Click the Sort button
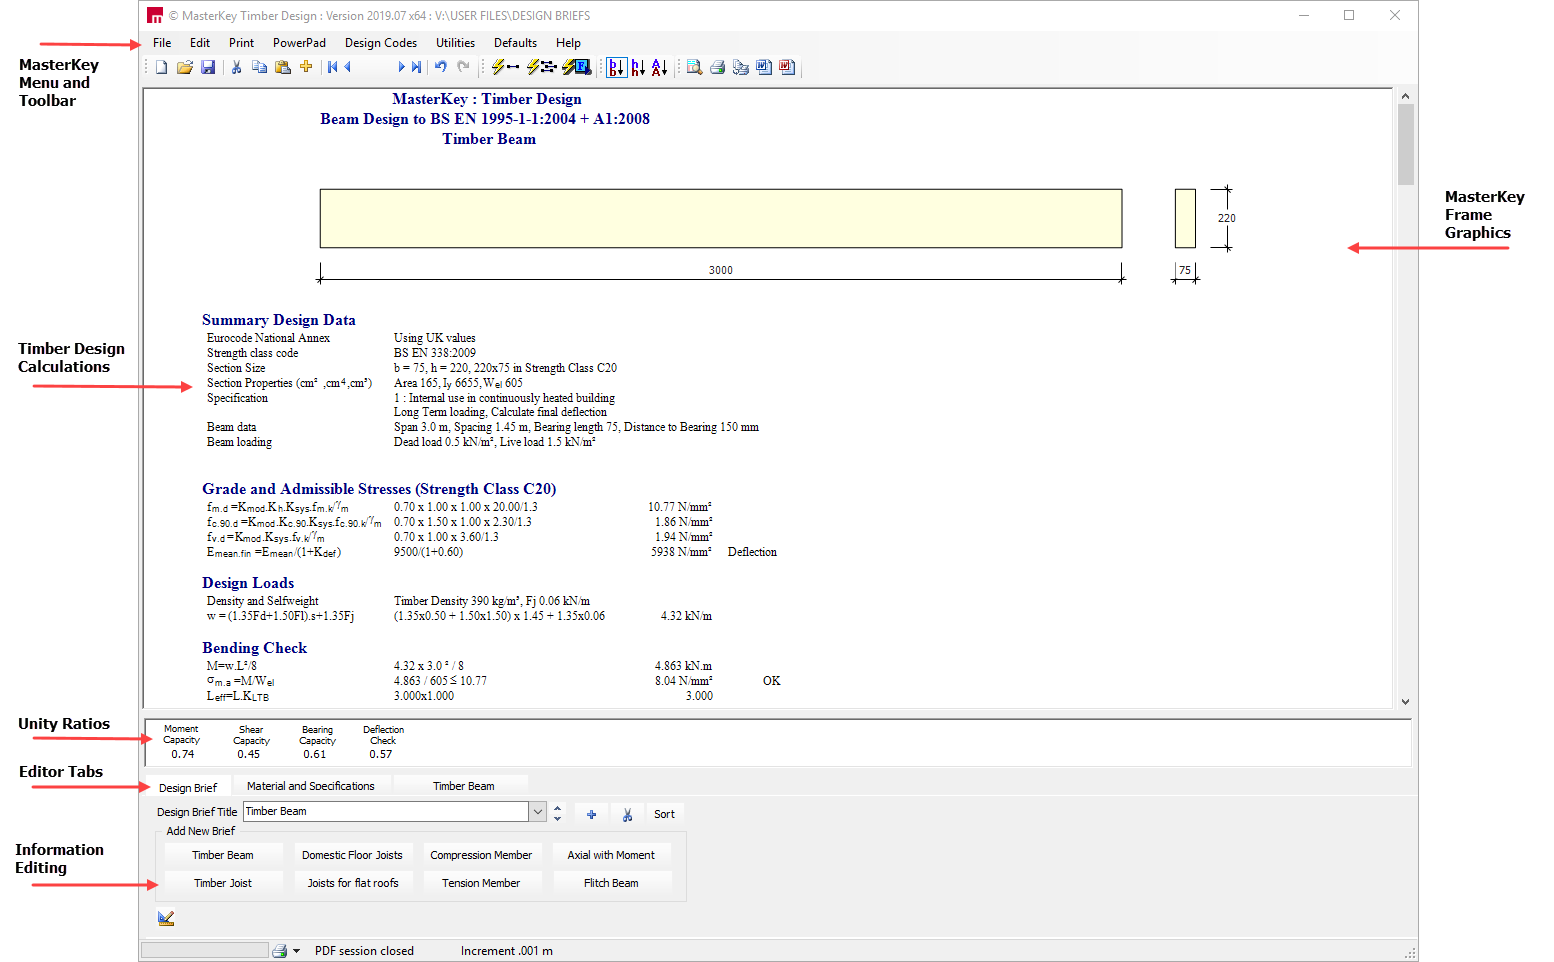Viewport: 1554px width, 962px height. [x=664, y=814]
